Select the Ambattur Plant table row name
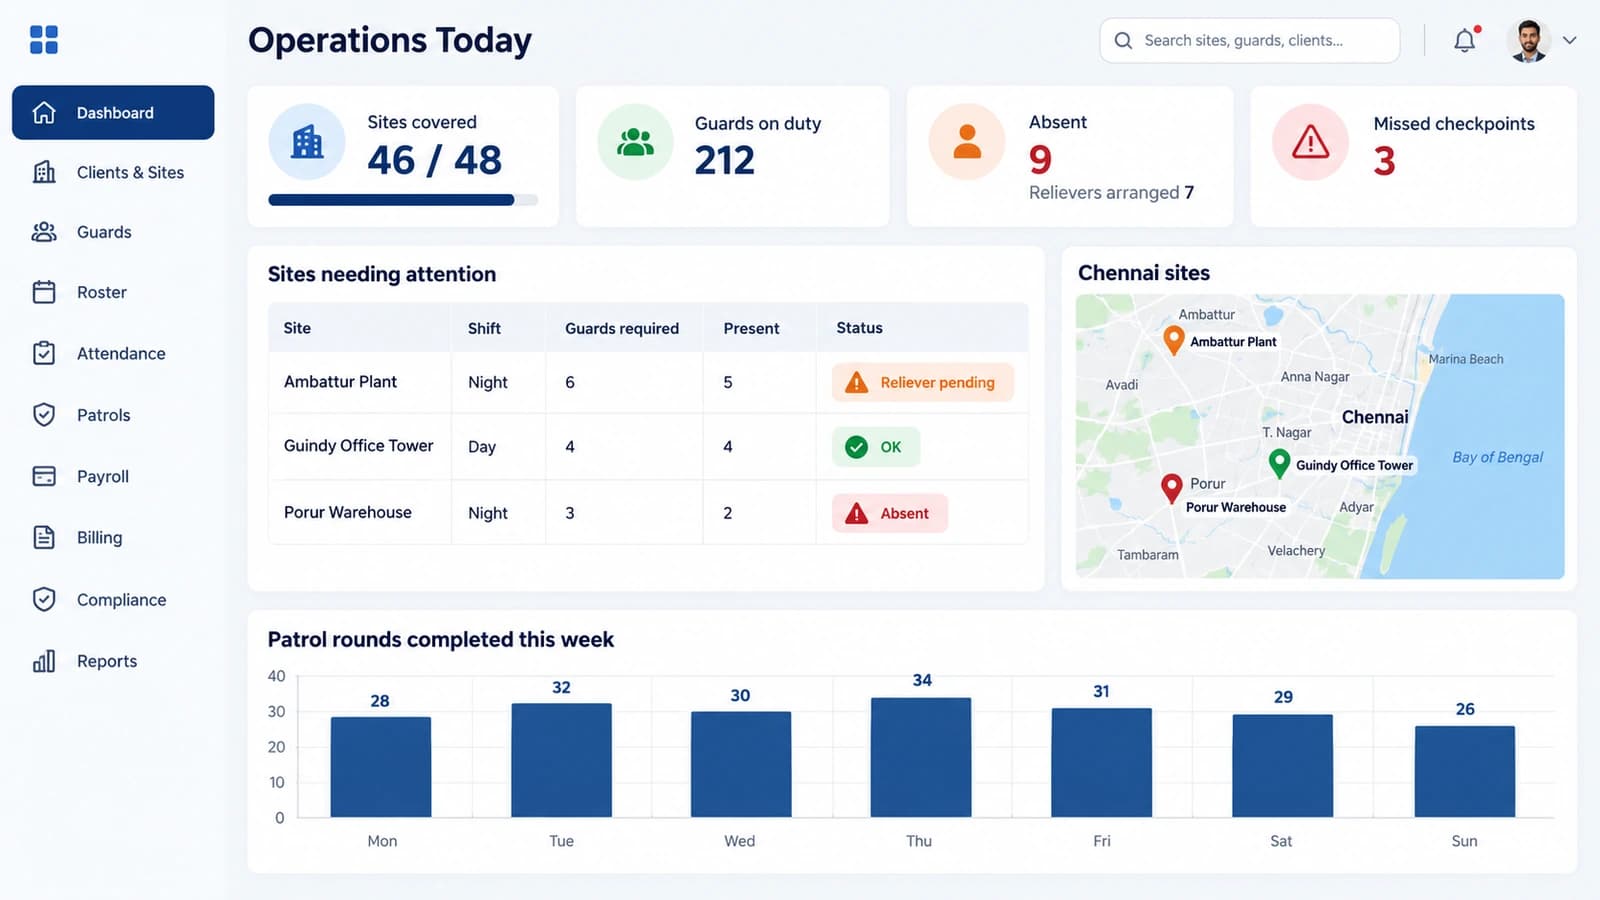 [340, 382]
